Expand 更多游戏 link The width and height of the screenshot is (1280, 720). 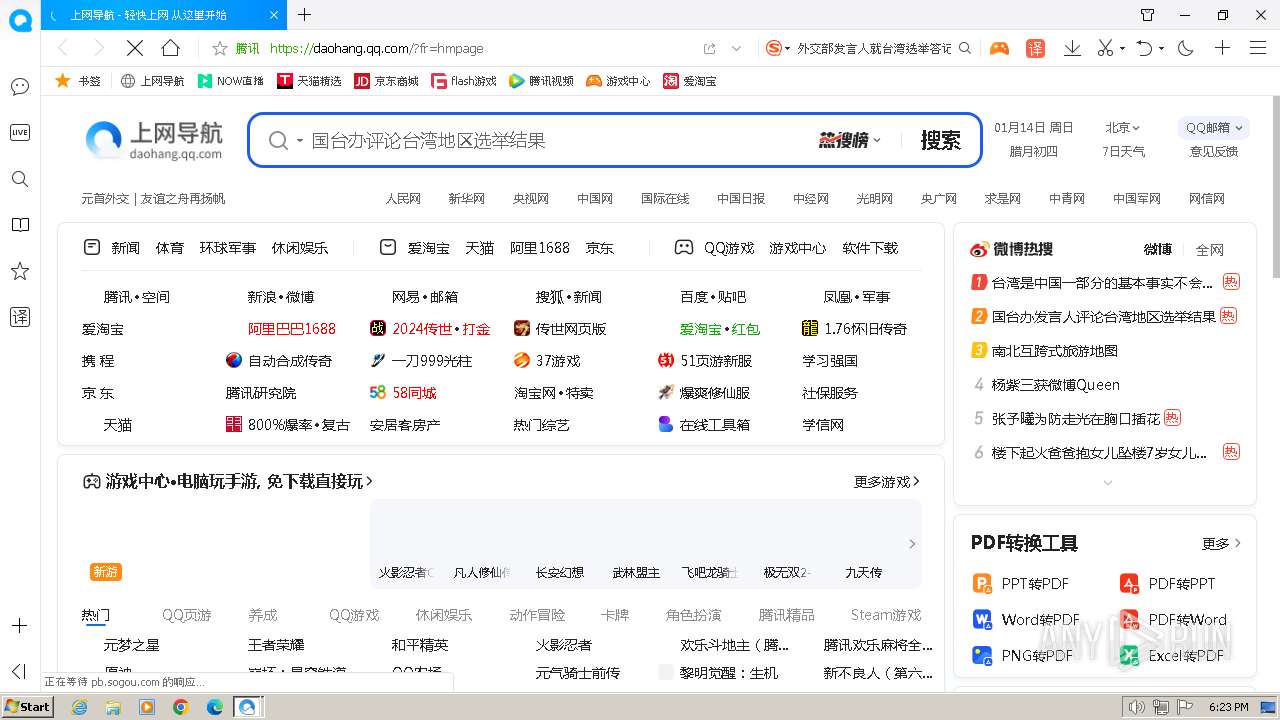[887, 481]
